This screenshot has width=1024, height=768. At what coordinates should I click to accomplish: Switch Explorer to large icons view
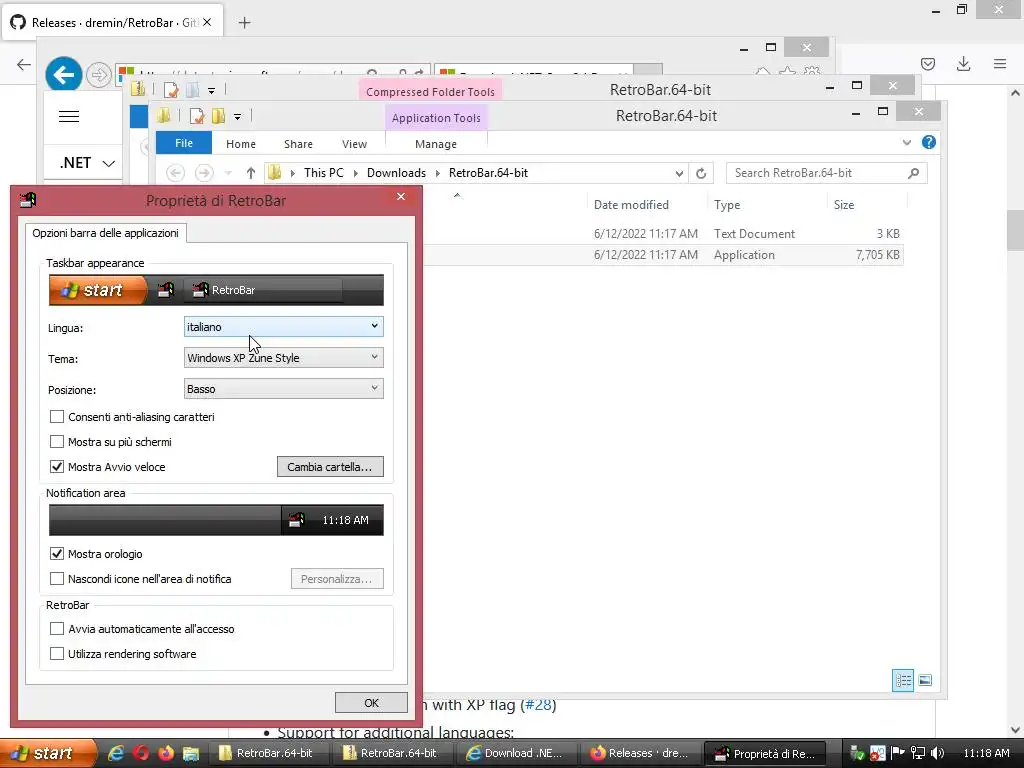pyautogui.click(x=925, y=680)
